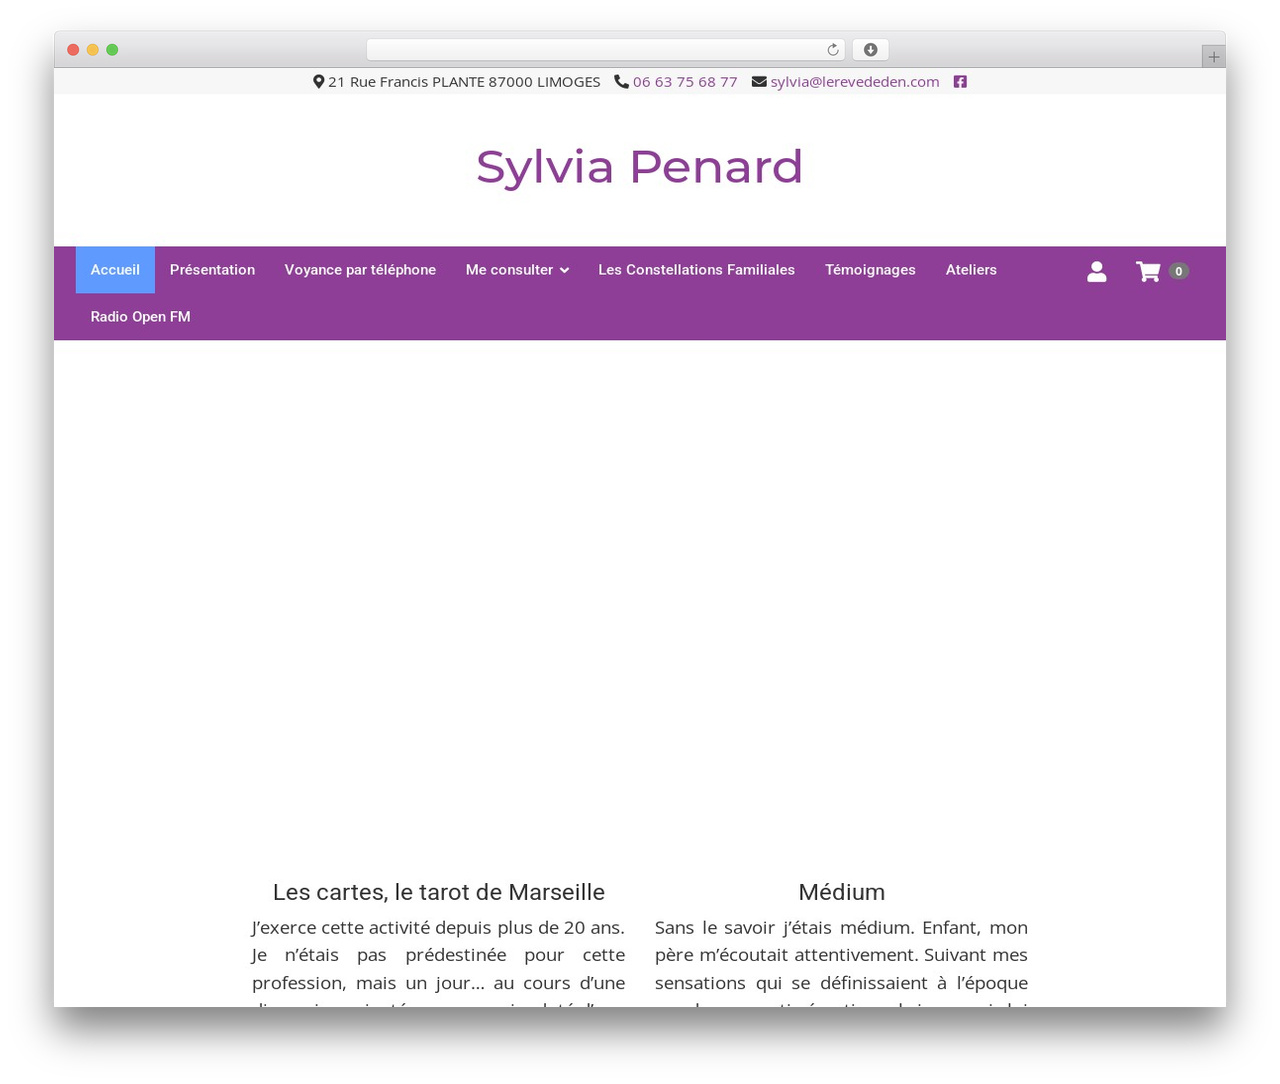1280x1084 pixels.
Task: Click the Facebook icon in top bar
Action: tap(960, 82)
